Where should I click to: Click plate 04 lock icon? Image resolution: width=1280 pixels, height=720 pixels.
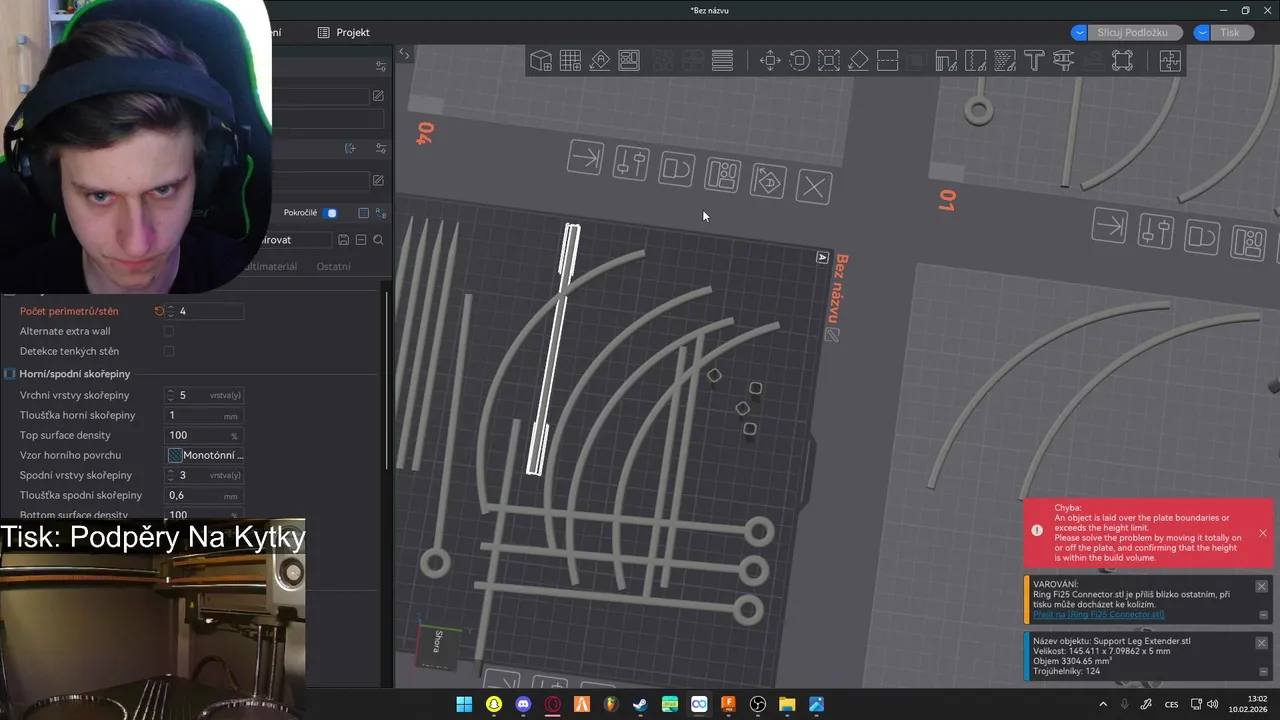676,168
